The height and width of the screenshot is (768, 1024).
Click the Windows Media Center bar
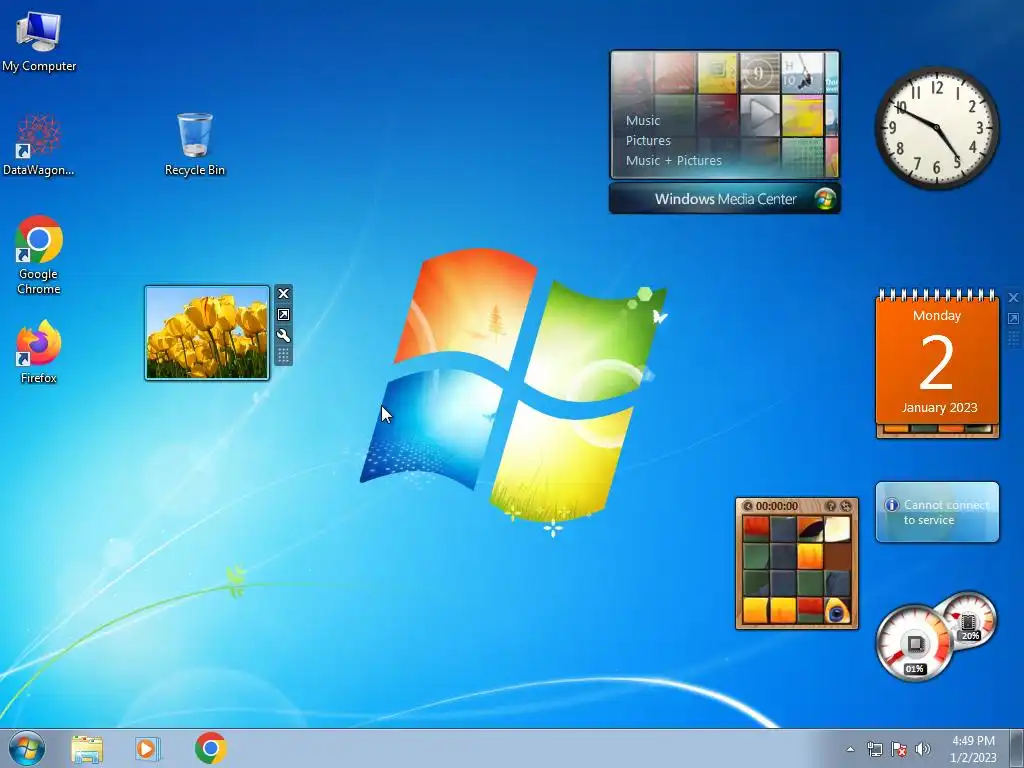(725, 199)
